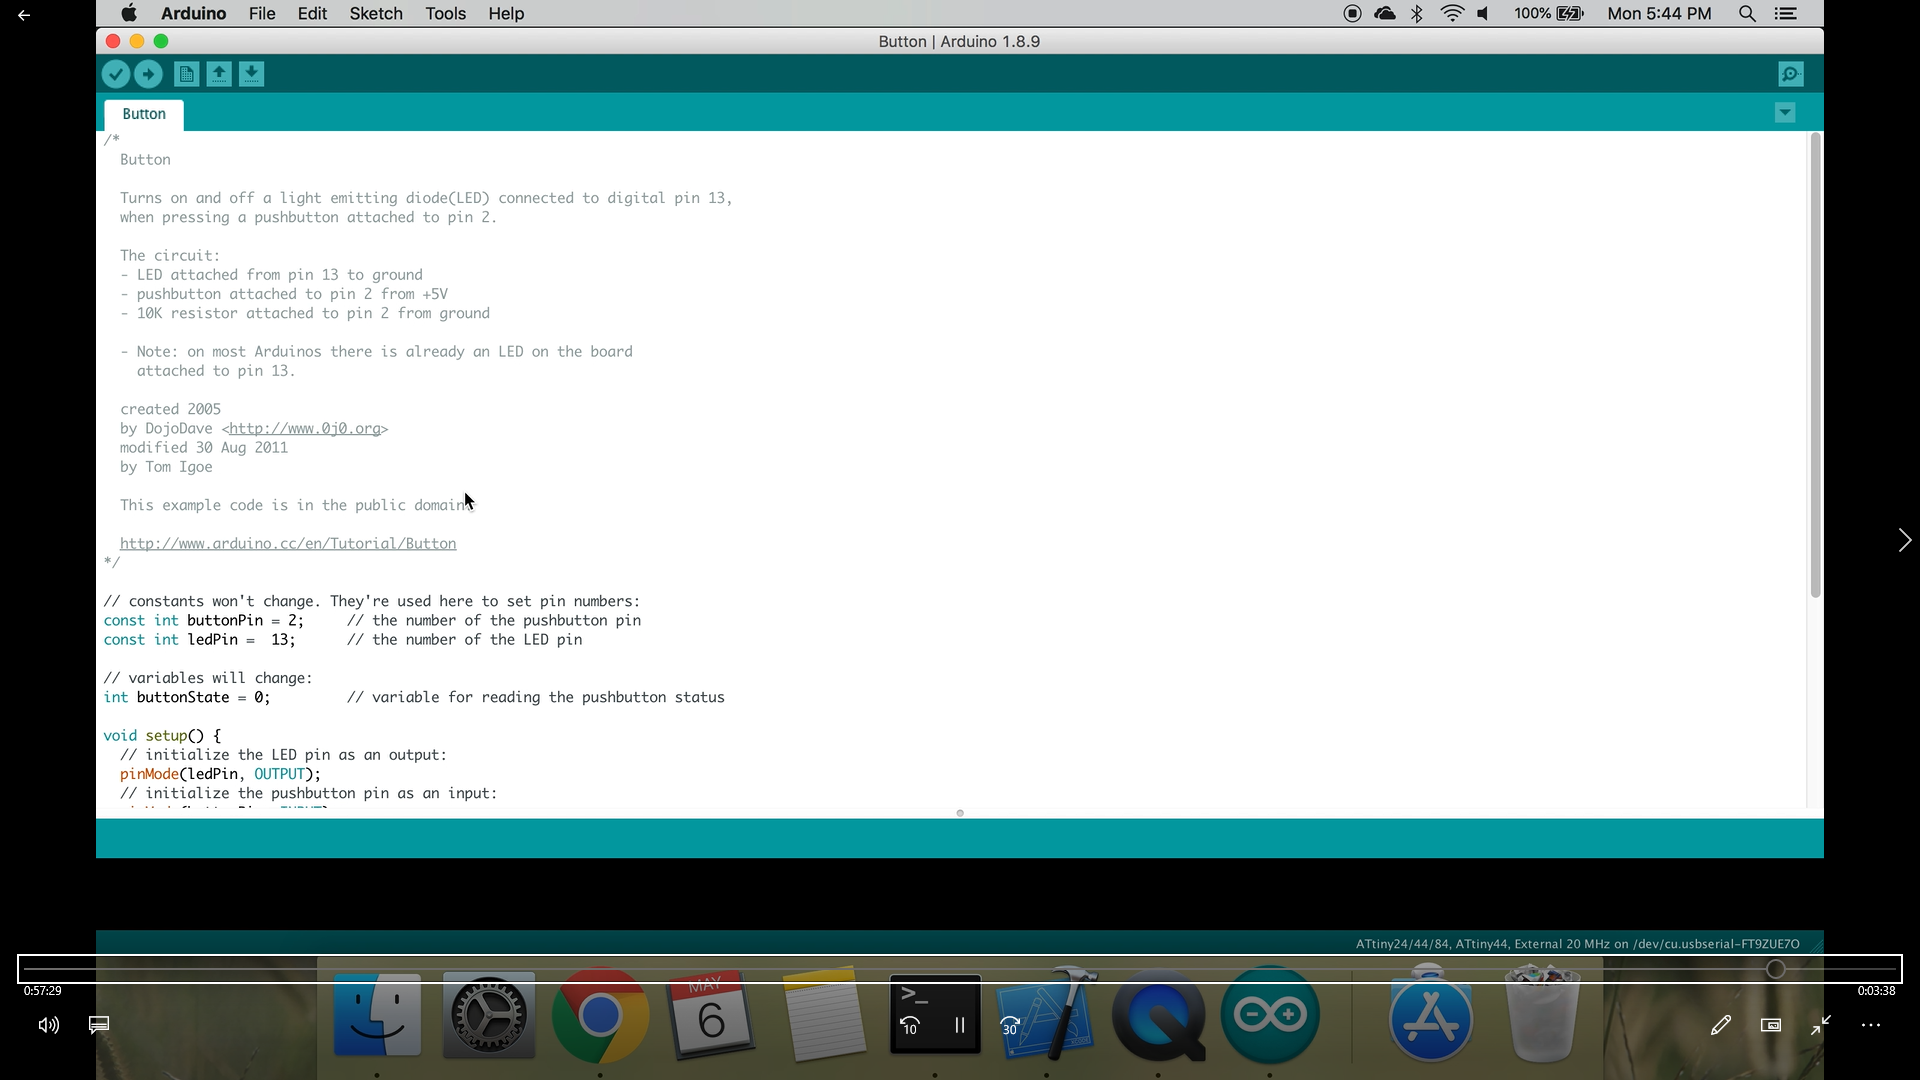Toggle captions in the video player
Image resolution: width=1920 pixels, height=1080 pixels.
99,1025
